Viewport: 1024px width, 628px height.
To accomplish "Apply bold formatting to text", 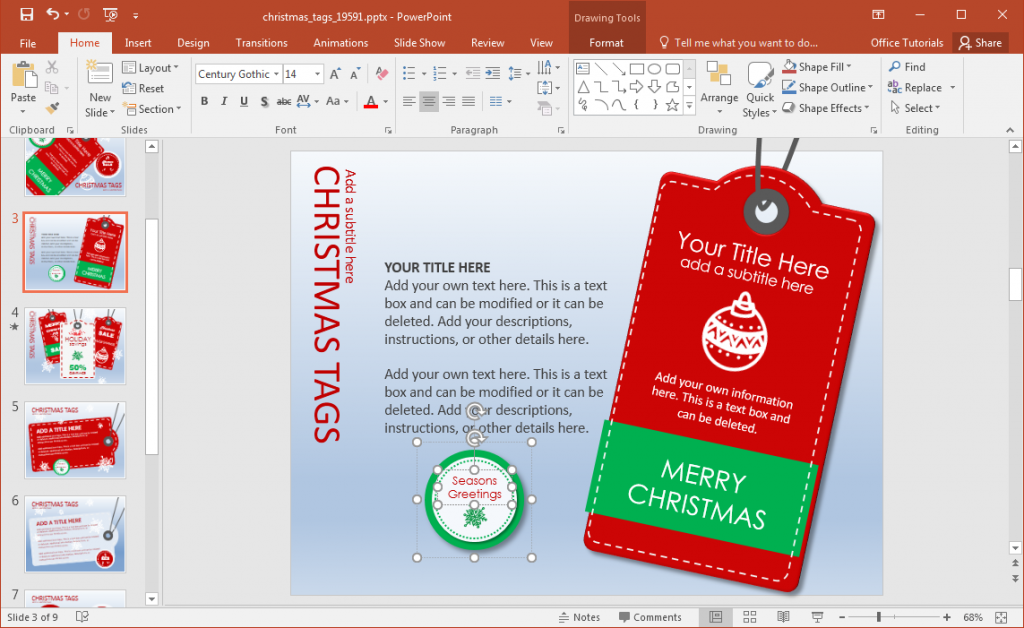I will [204, 101].
